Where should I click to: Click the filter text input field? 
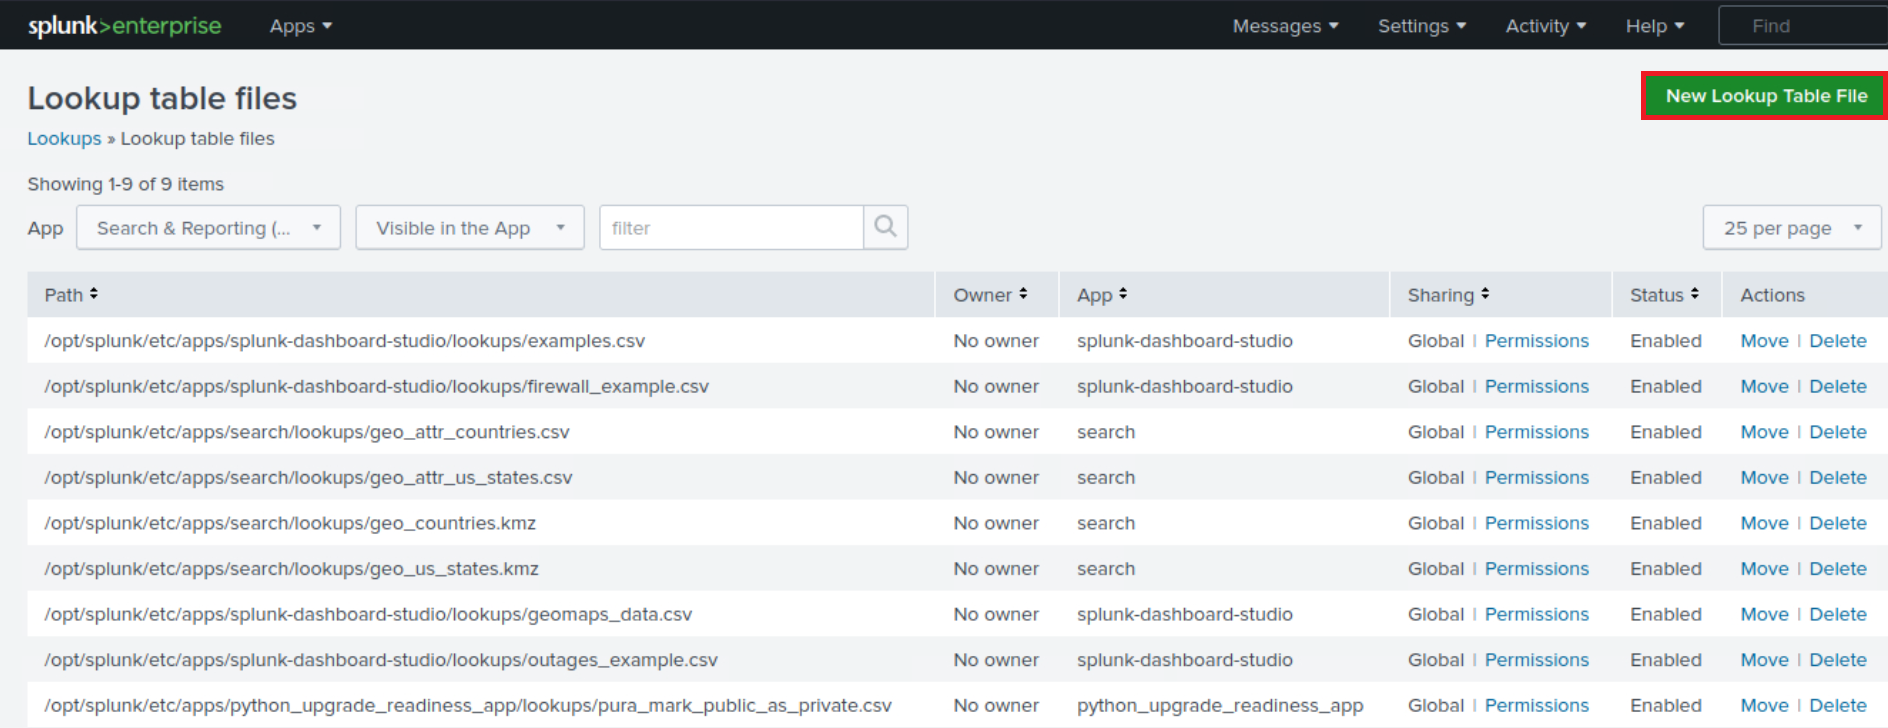[732, 228]
